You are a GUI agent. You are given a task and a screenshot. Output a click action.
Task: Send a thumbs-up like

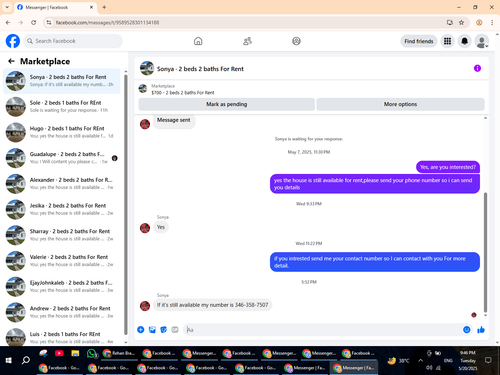coord(481,330)
